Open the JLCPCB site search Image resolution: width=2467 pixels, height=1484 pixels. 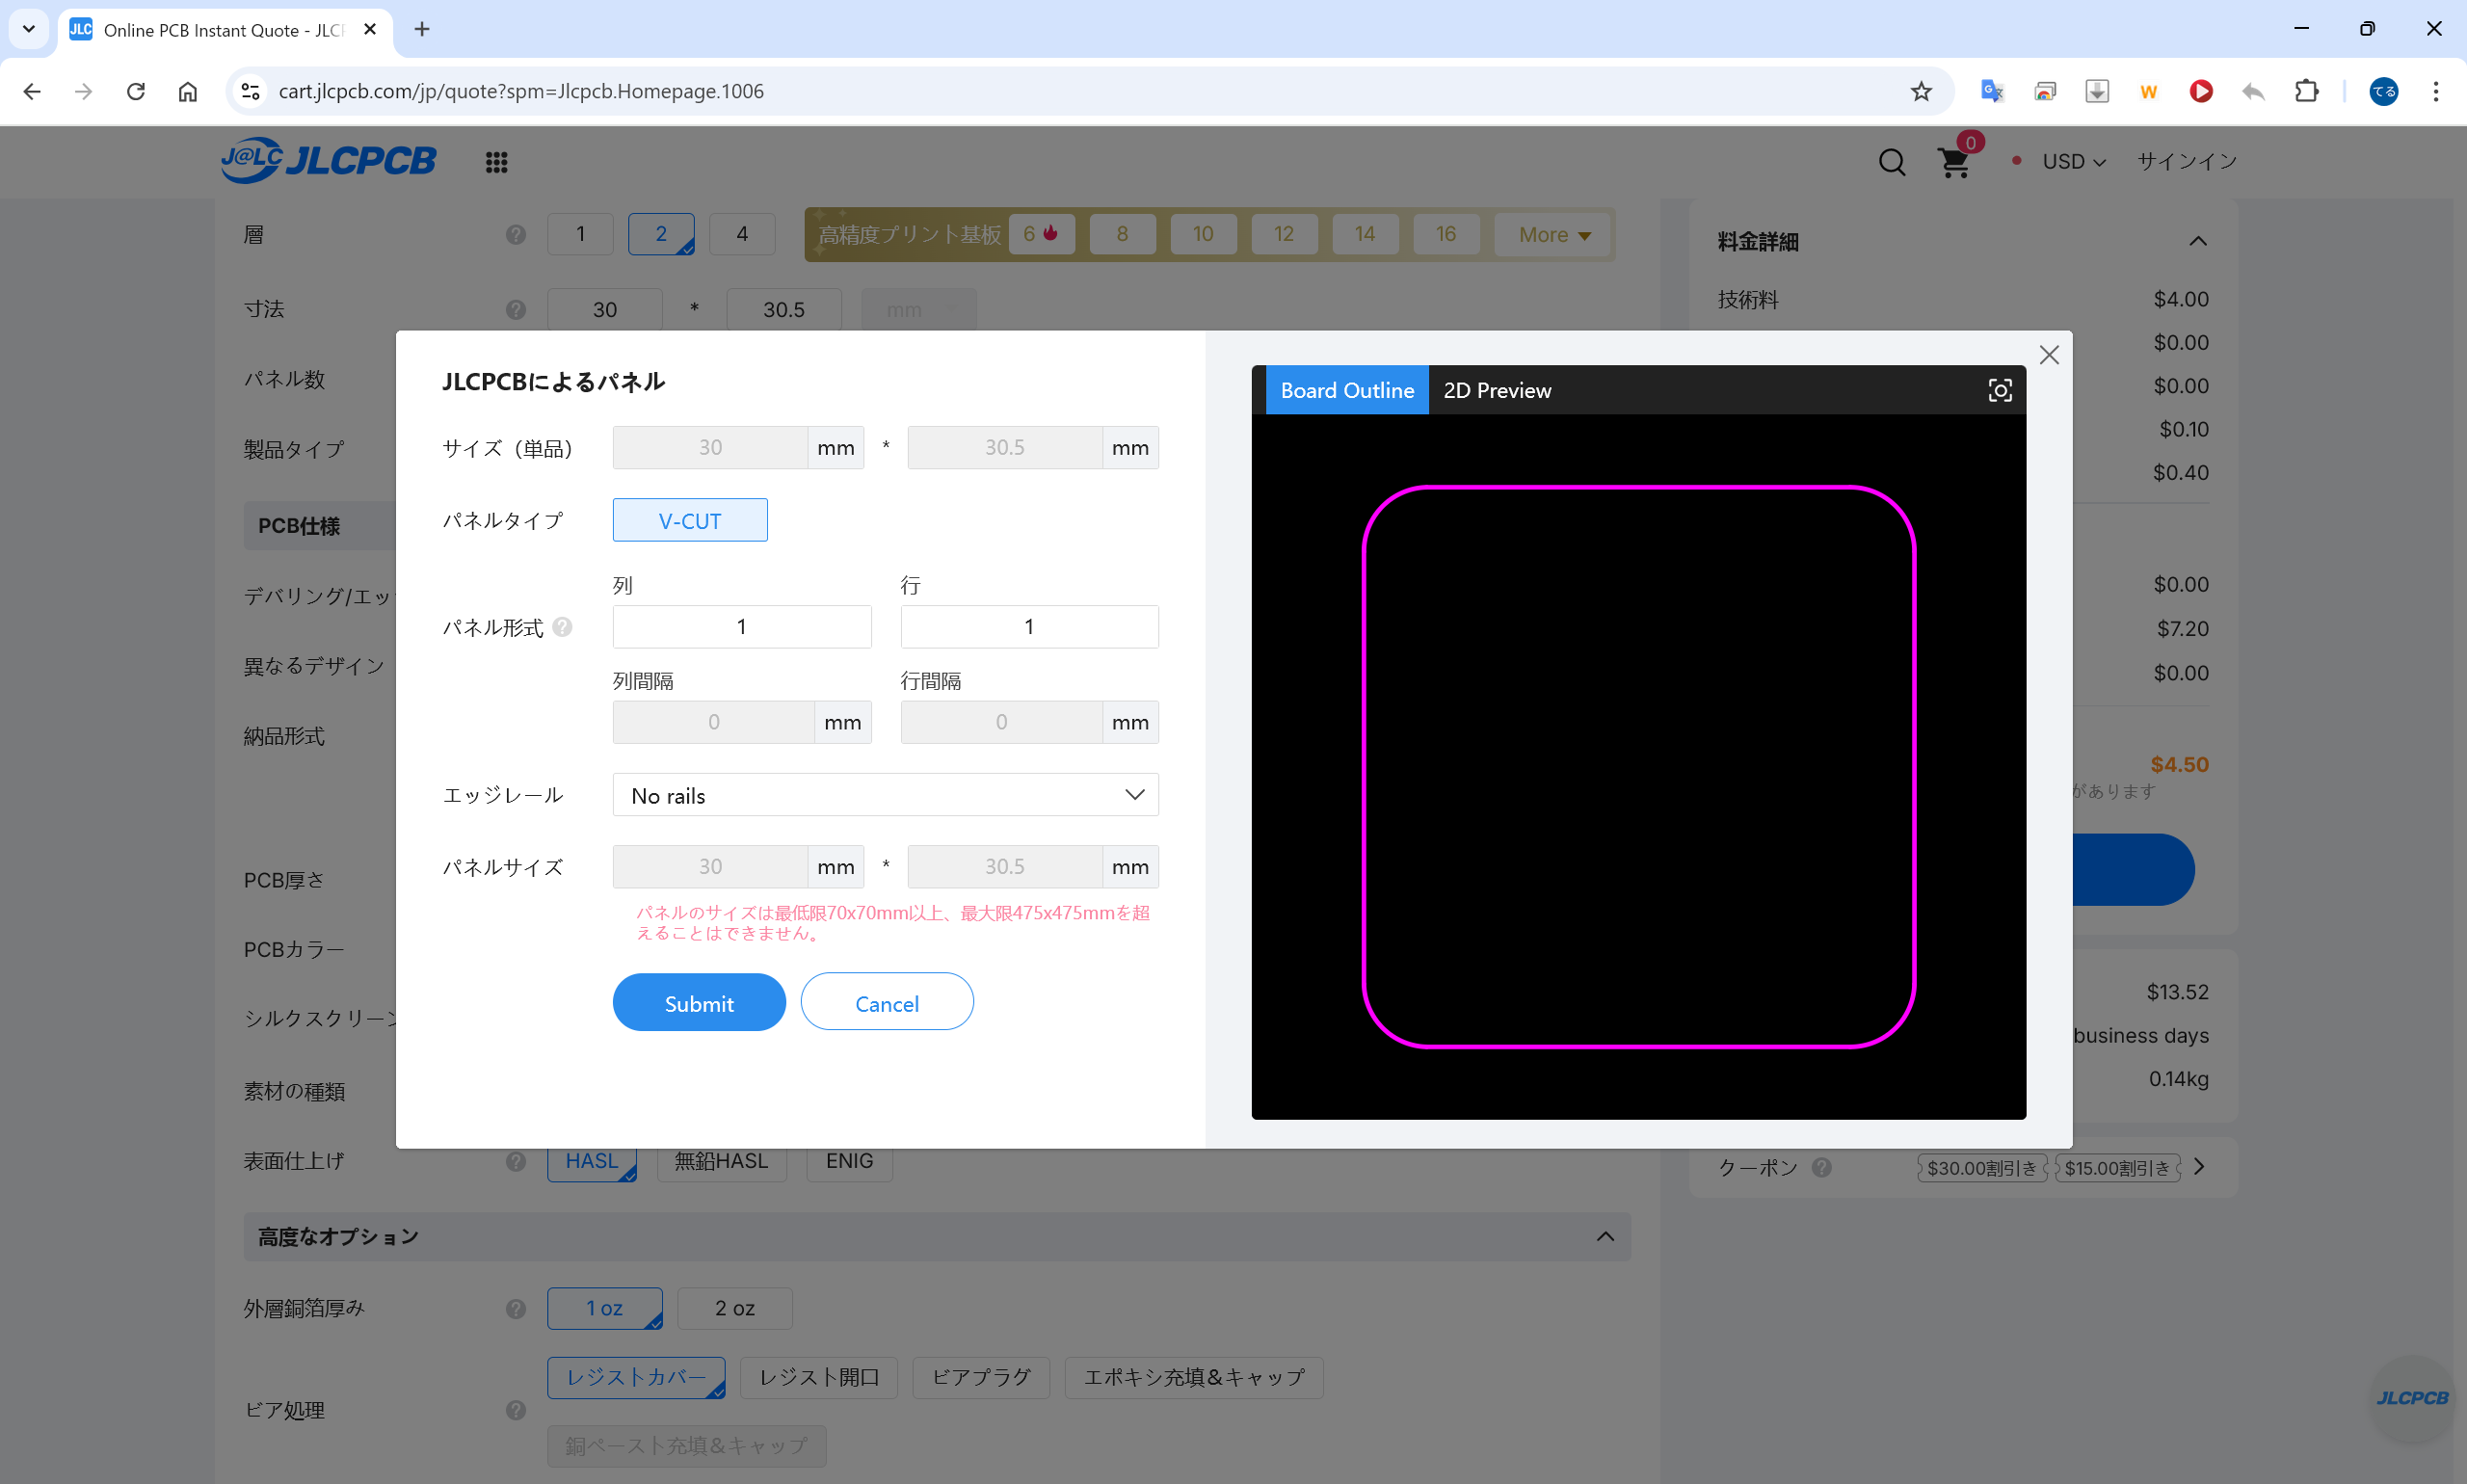coord(1891,161)
